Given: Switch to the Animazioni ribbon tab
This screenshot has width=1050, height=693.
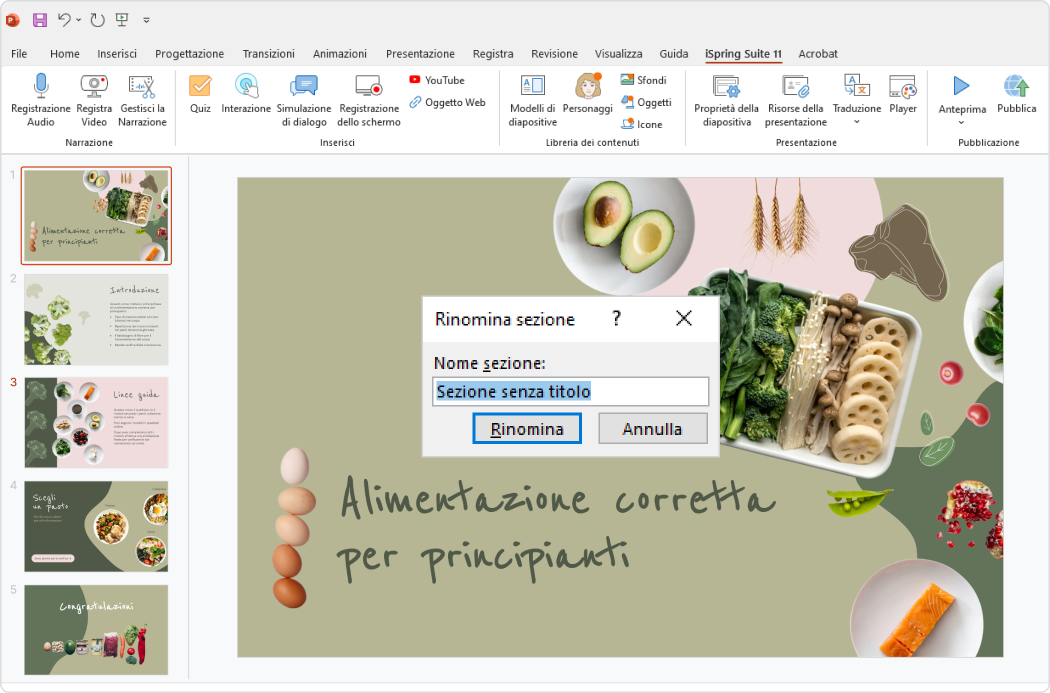Looking at the screenshot, I should pyautogui.click(x=339, y=54).
